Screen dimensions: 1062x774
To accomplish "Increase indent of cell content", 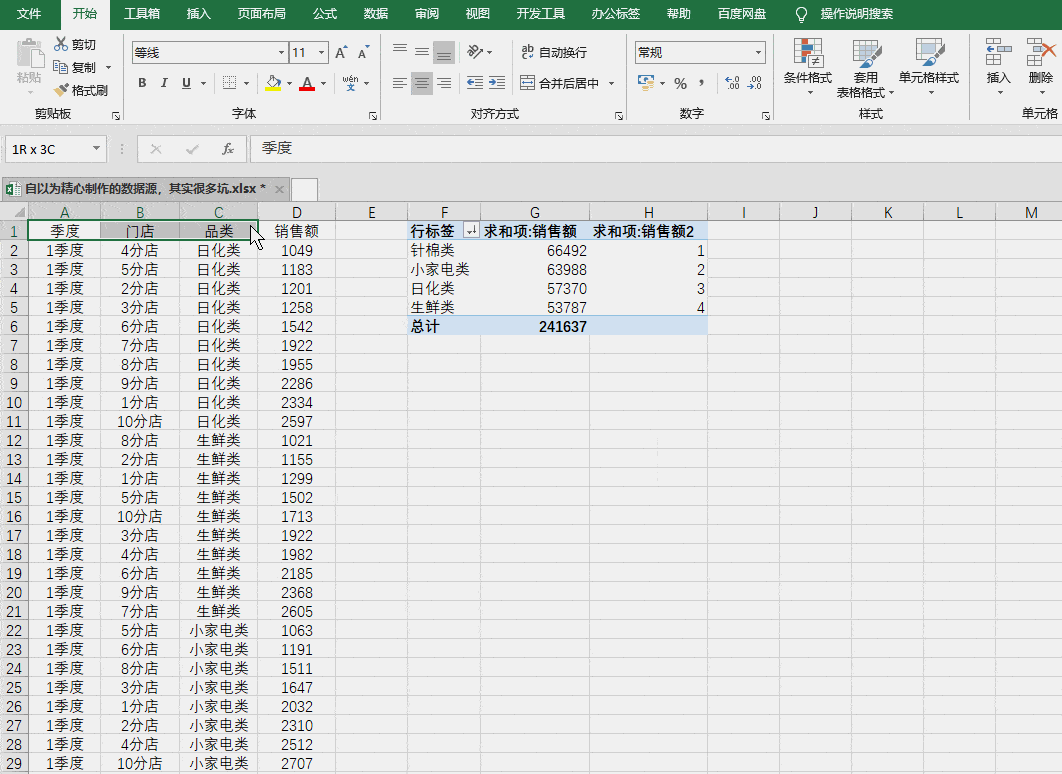I will pyautogui.click(x=496, y=83).
